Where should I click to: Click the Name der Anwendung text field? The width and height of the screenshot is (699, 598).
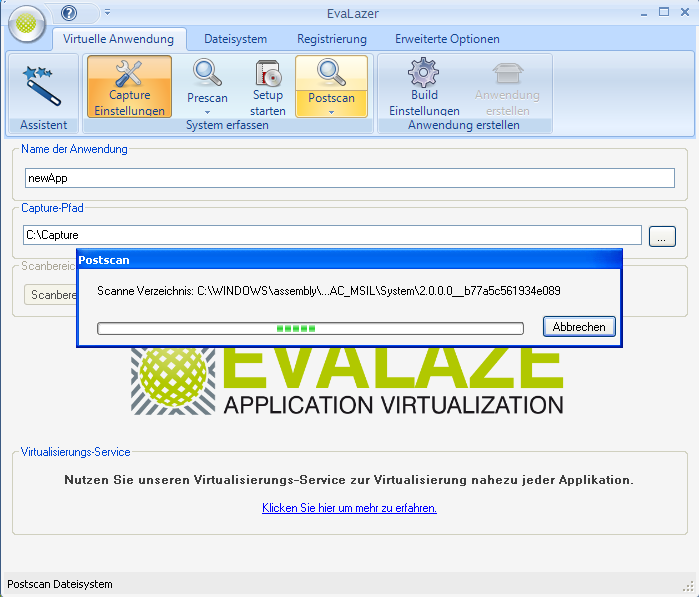(x=349, y=177)
